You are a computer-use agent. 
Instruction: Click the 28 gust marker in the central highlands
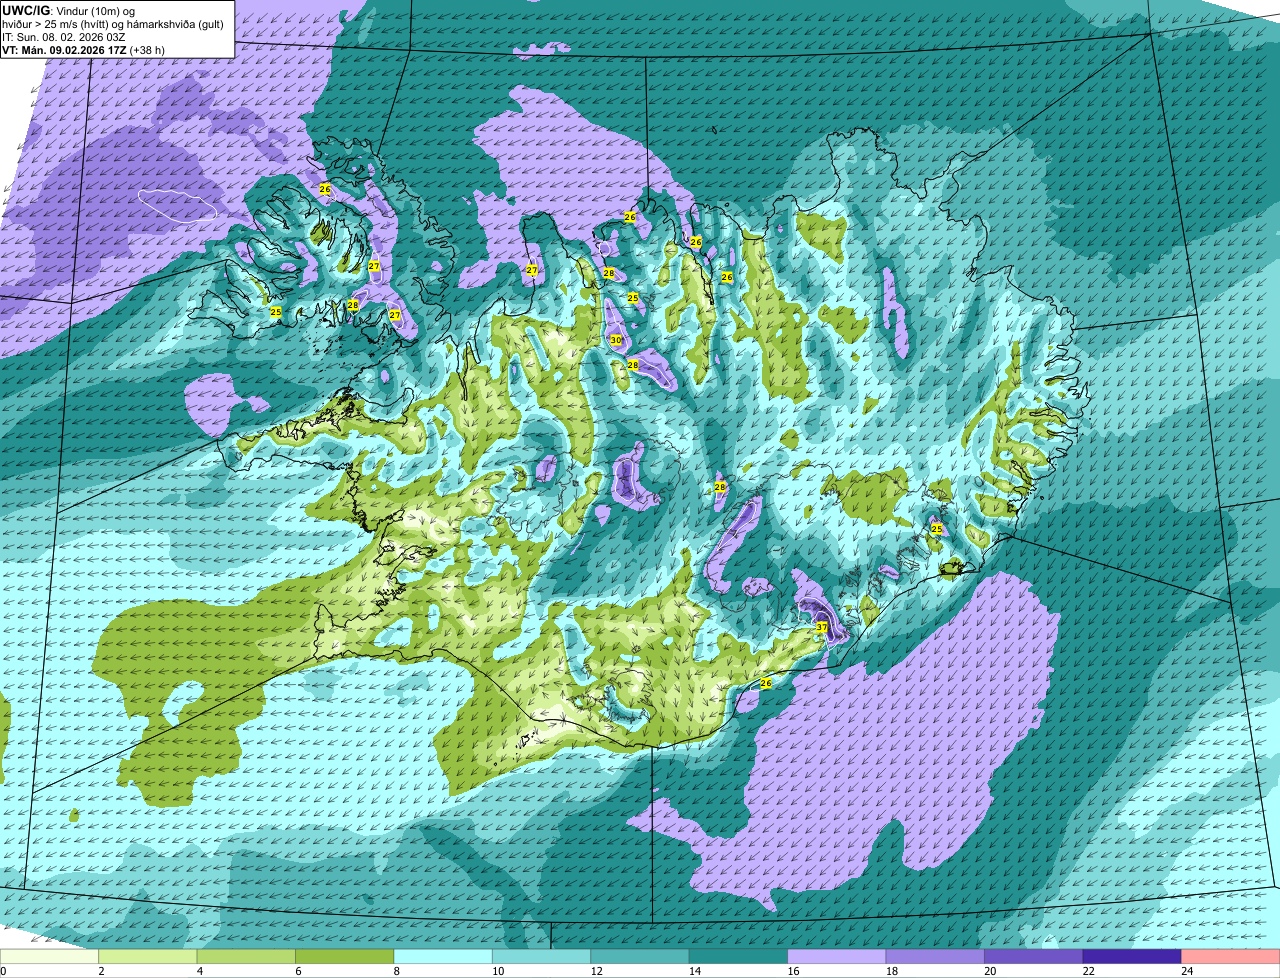(x=720, y=487)
